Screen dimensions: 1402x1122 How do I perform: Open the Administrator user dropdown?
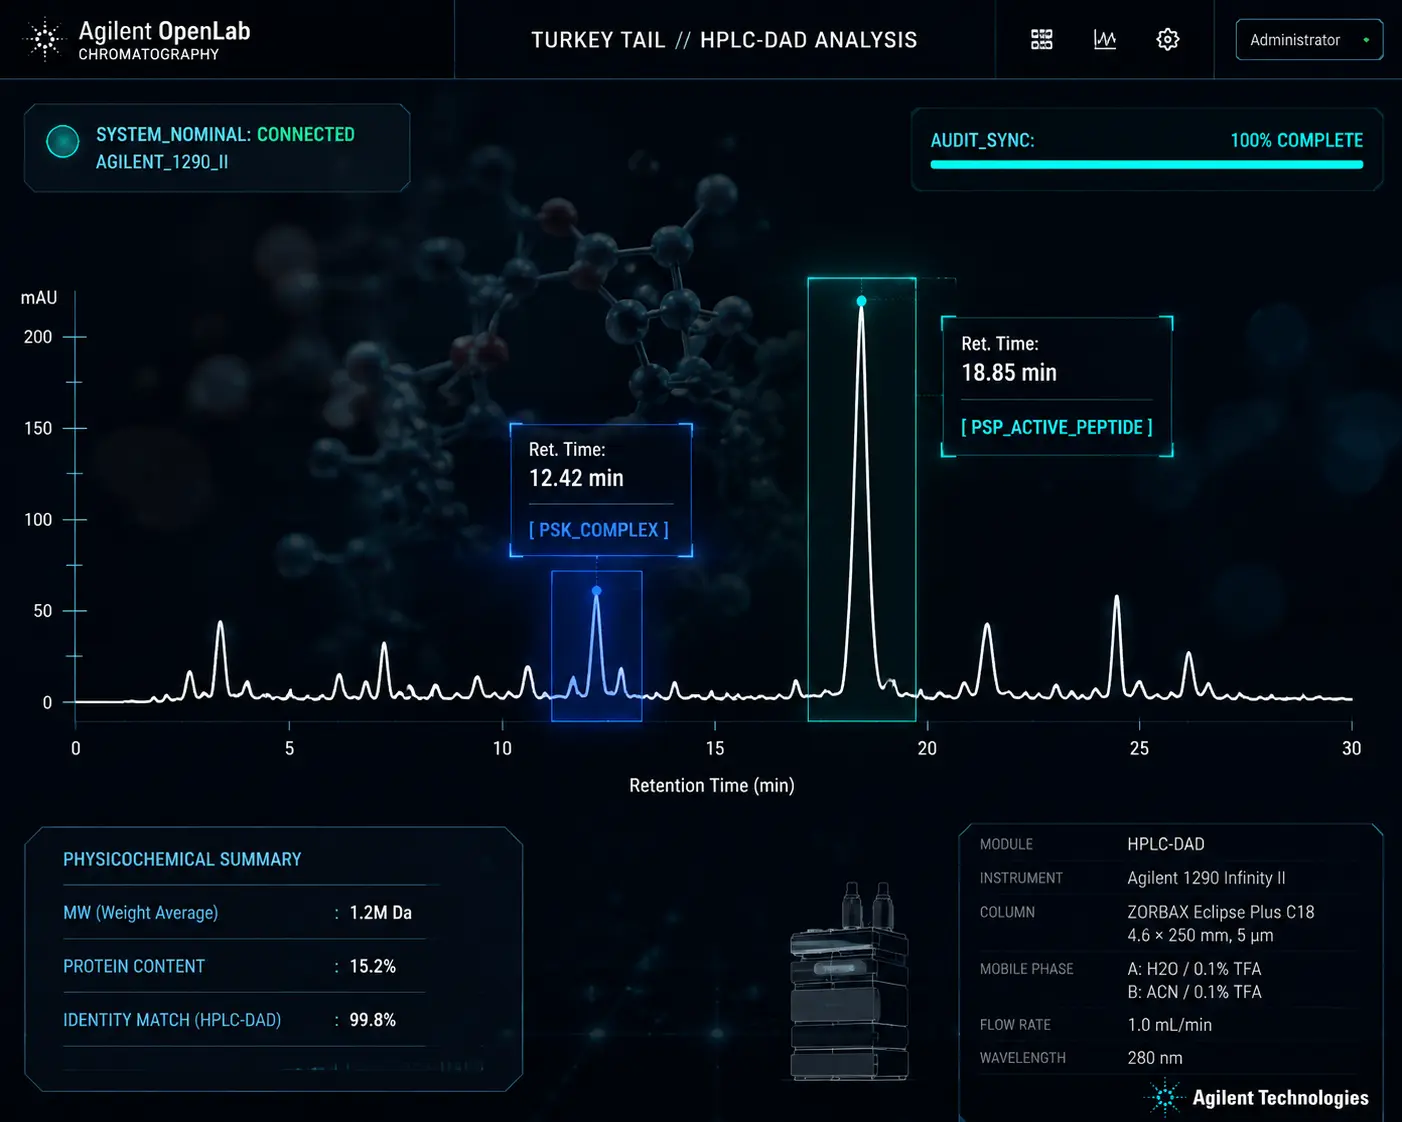[x=1309, y=40]
